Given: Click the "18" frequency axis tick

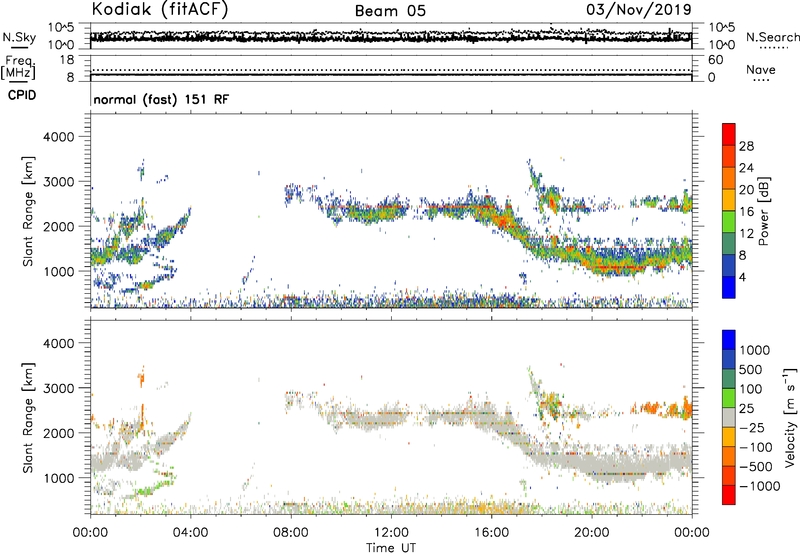Looking at the screenshot, I should pyautogui.click(x=67, y=60).
